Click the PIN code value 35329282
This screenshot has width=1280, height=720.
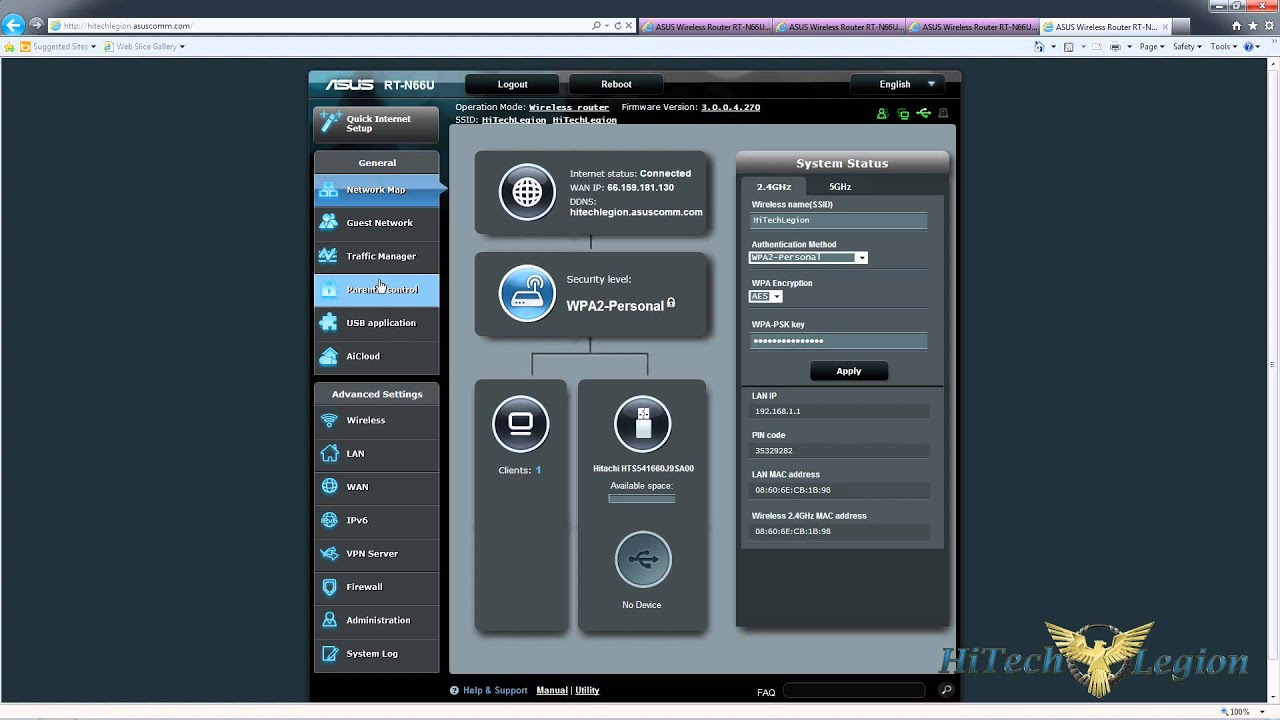tap(774, 451)
